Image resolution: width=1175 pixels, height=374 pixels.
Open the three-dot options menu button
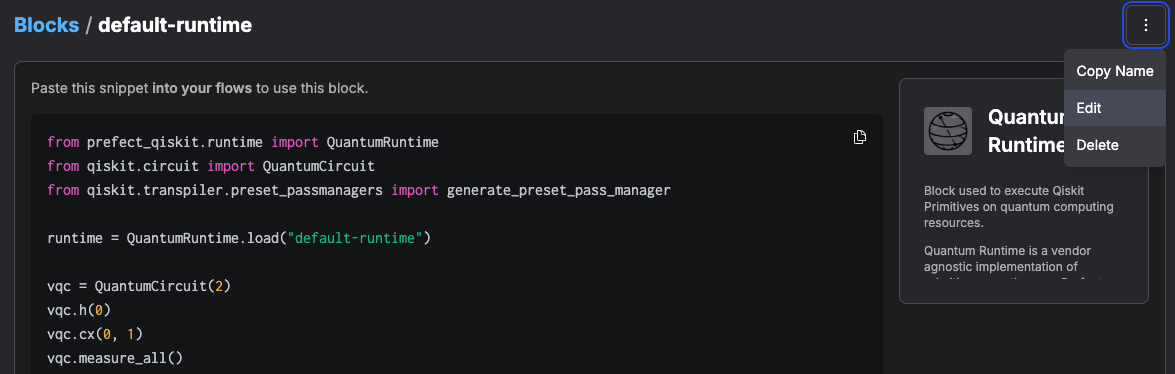point(1145,25)
